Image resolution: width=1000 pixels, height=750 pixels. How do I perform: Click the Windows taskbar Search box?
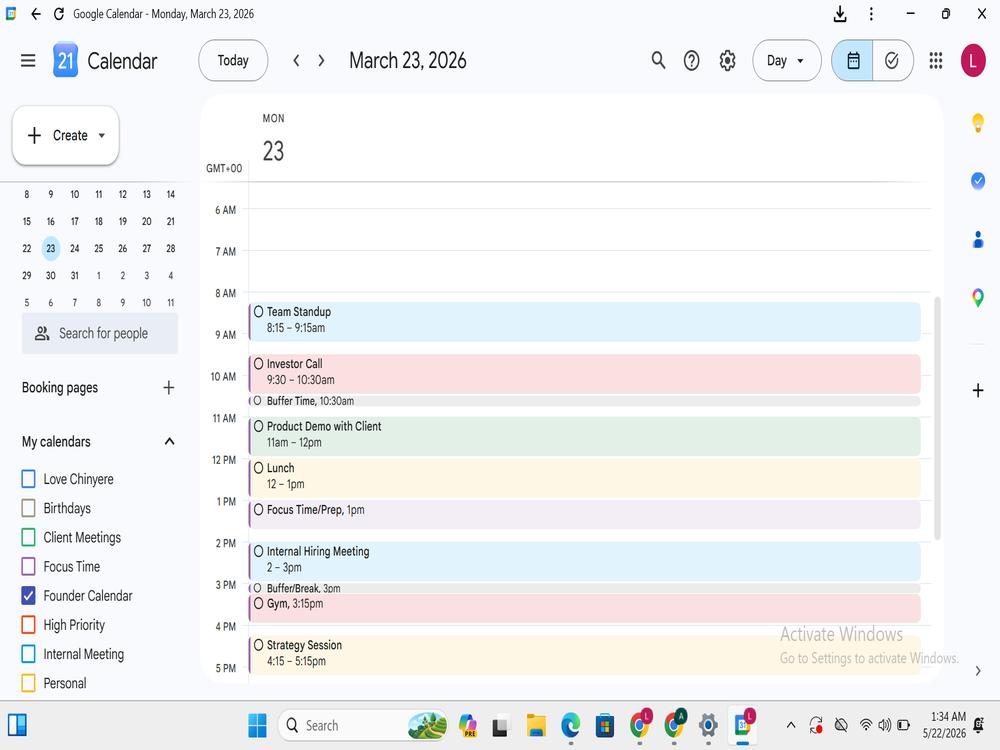[x=362, y=725]
